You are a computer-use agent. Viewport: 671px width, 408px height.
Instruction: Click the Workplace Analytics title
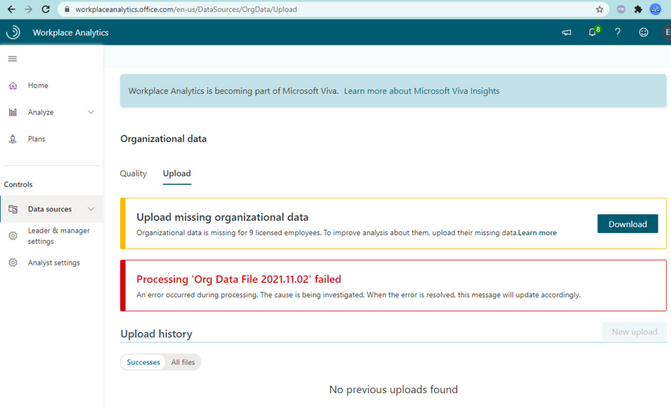71,33
